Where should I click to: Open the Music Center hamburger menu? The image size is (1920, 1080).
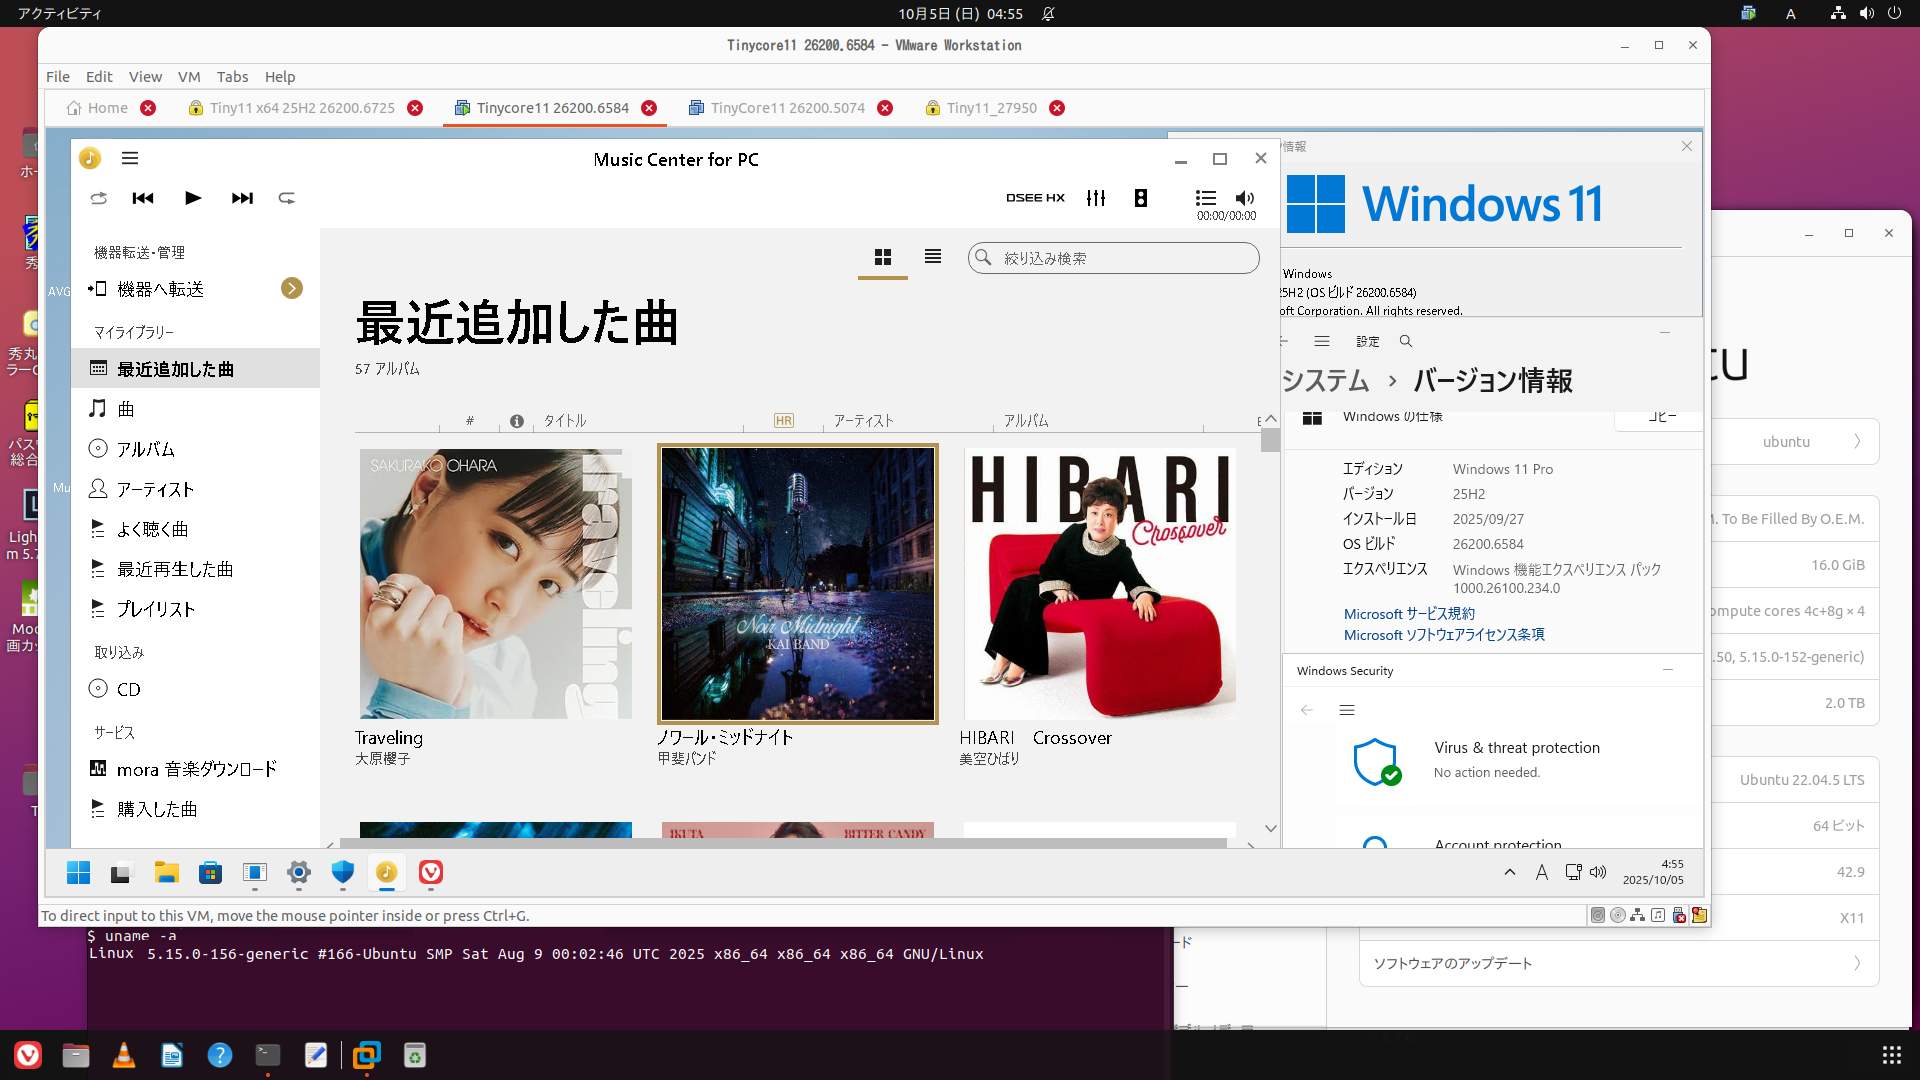130,158
